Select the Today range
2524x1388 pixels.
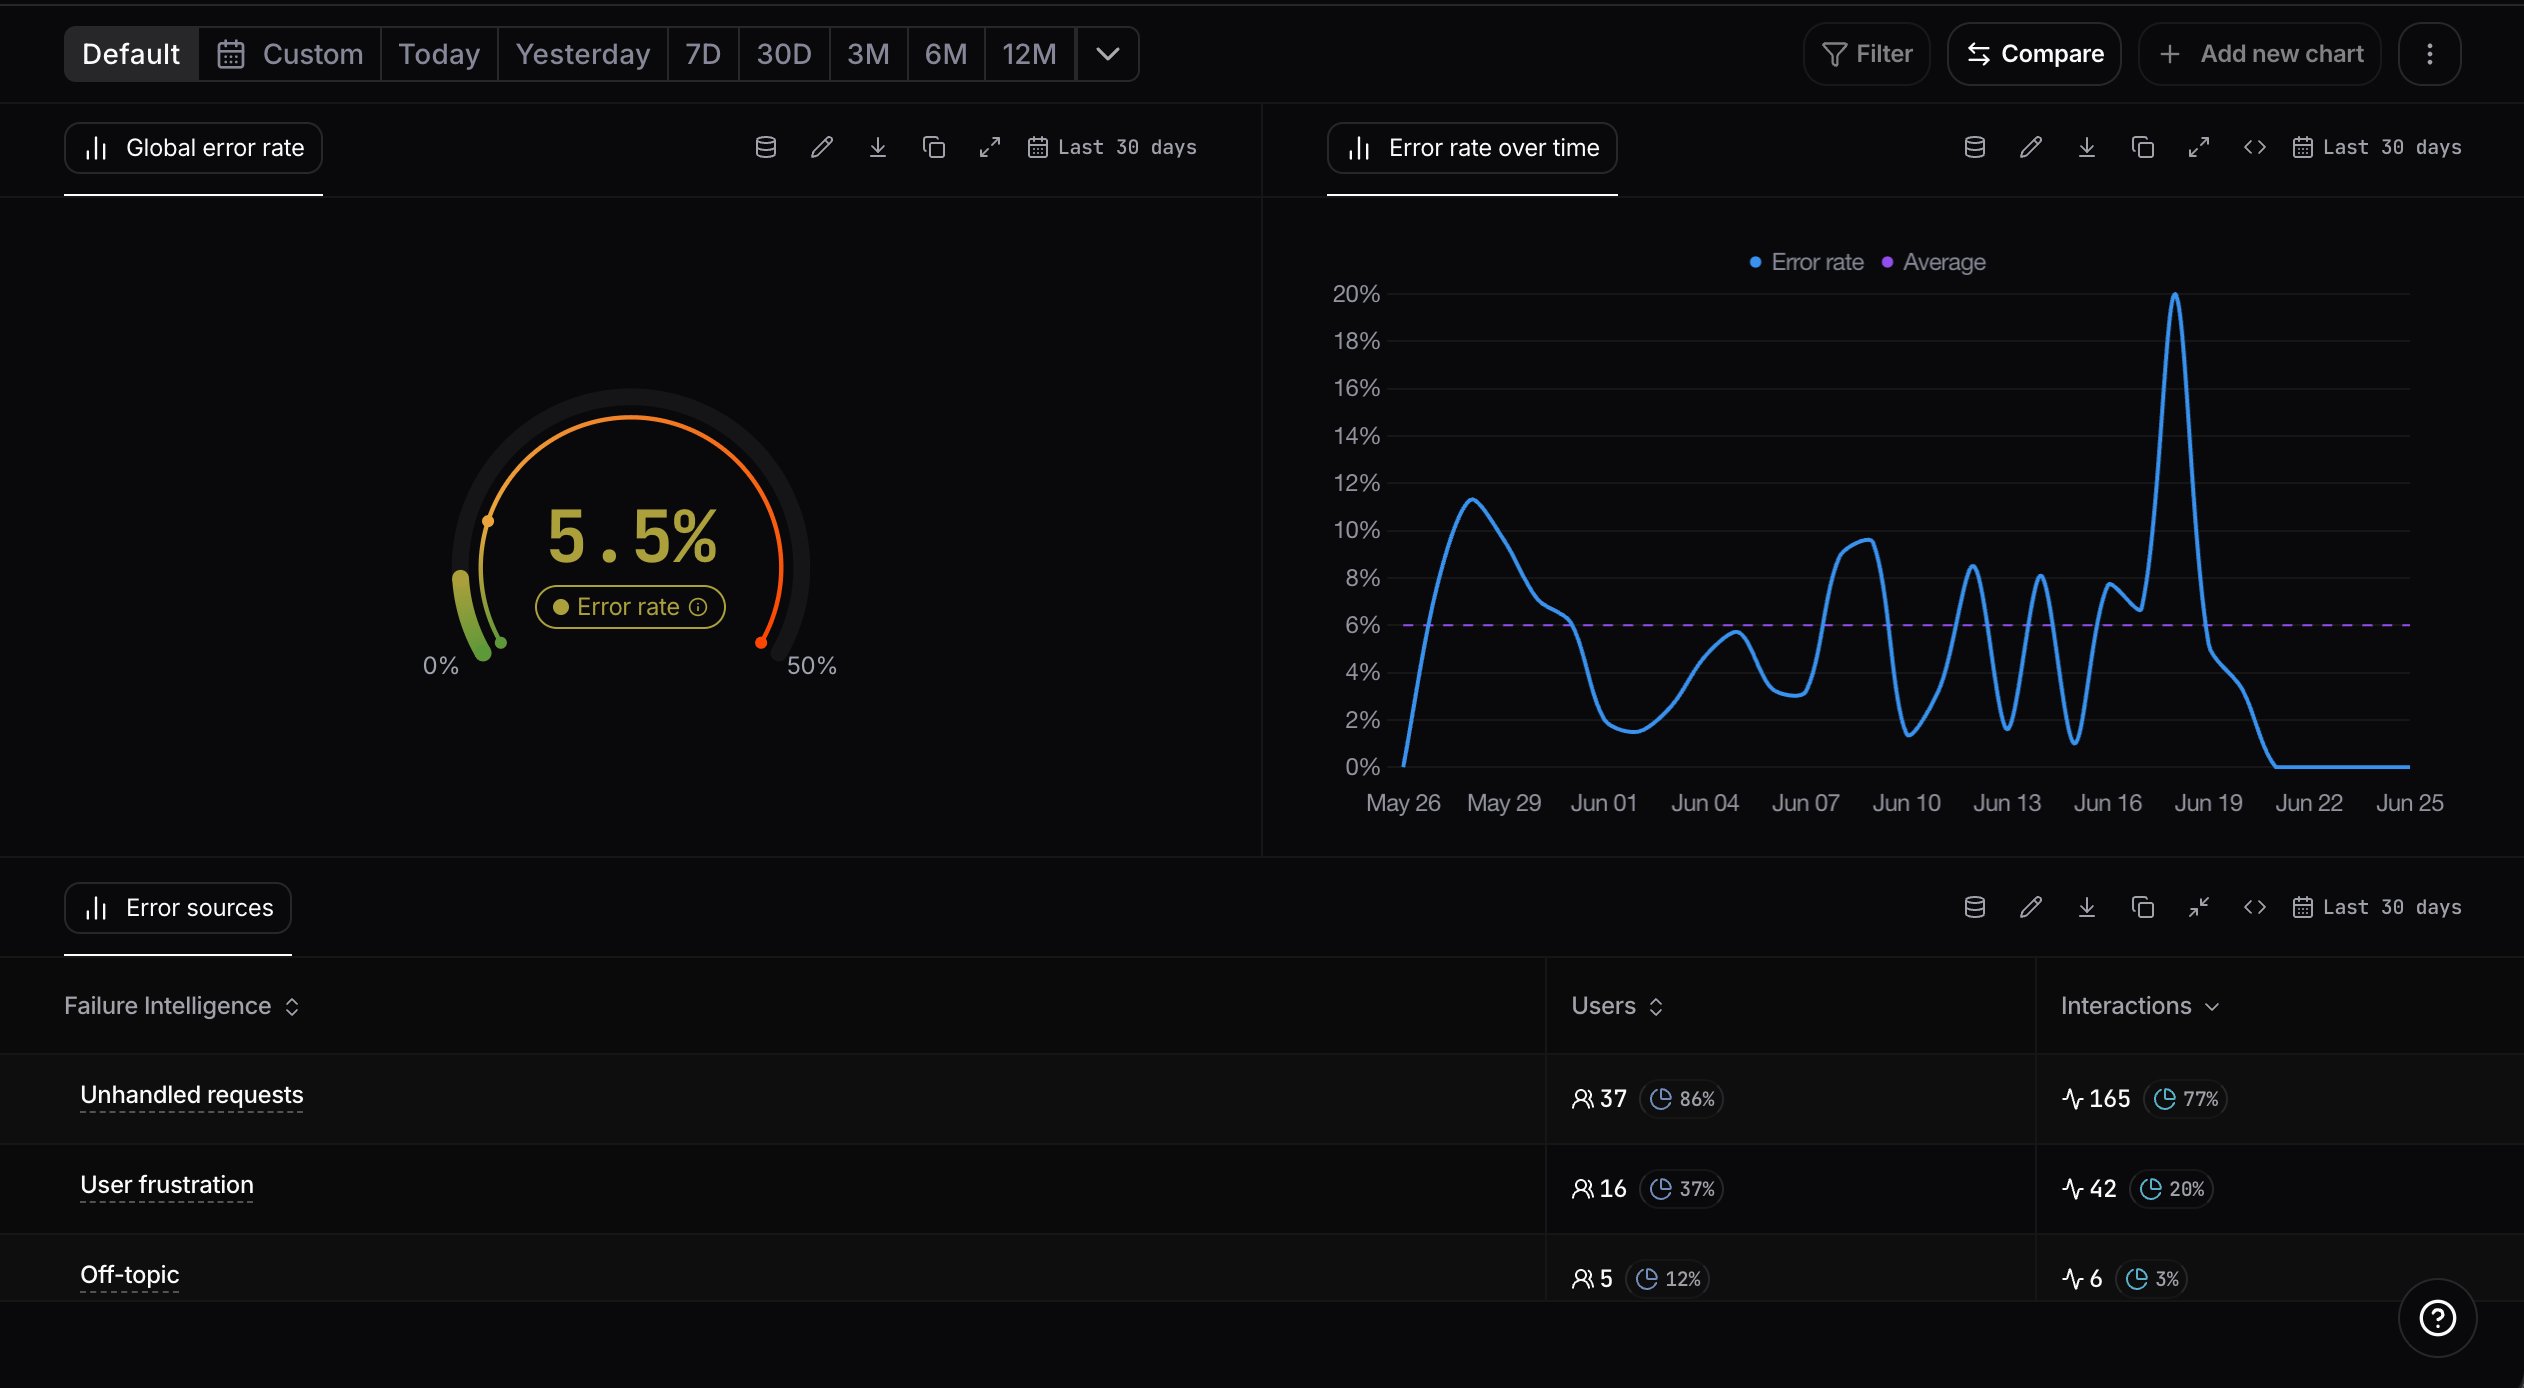tap(439, 54)
